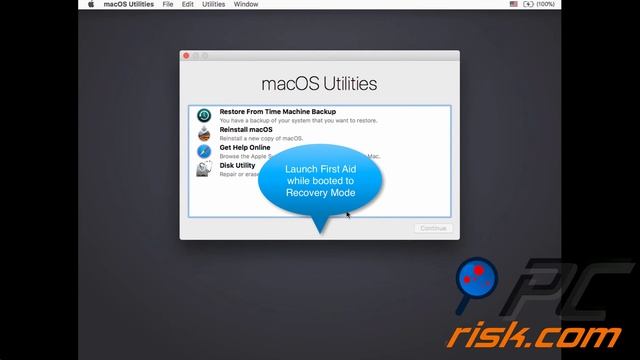Click the battery status icon

(528, 4)
